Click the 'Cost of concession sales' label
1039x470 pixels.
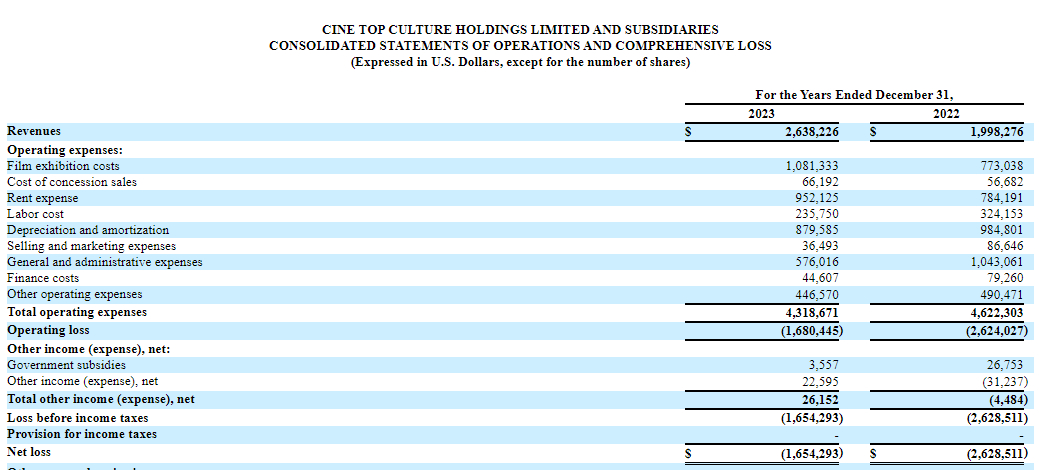click(x=72, y=182)
